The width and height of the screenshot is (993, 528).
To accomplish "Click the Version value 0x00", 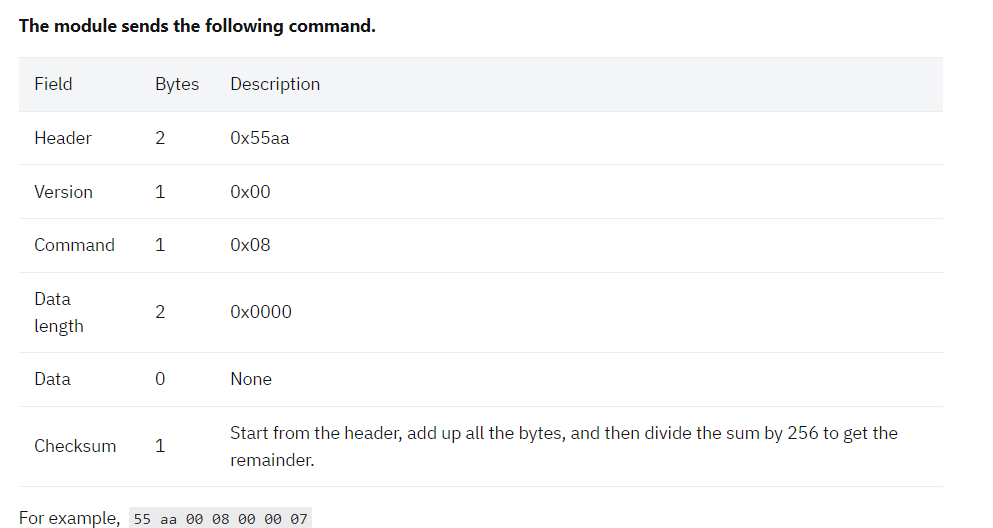I will click(250, 192).
